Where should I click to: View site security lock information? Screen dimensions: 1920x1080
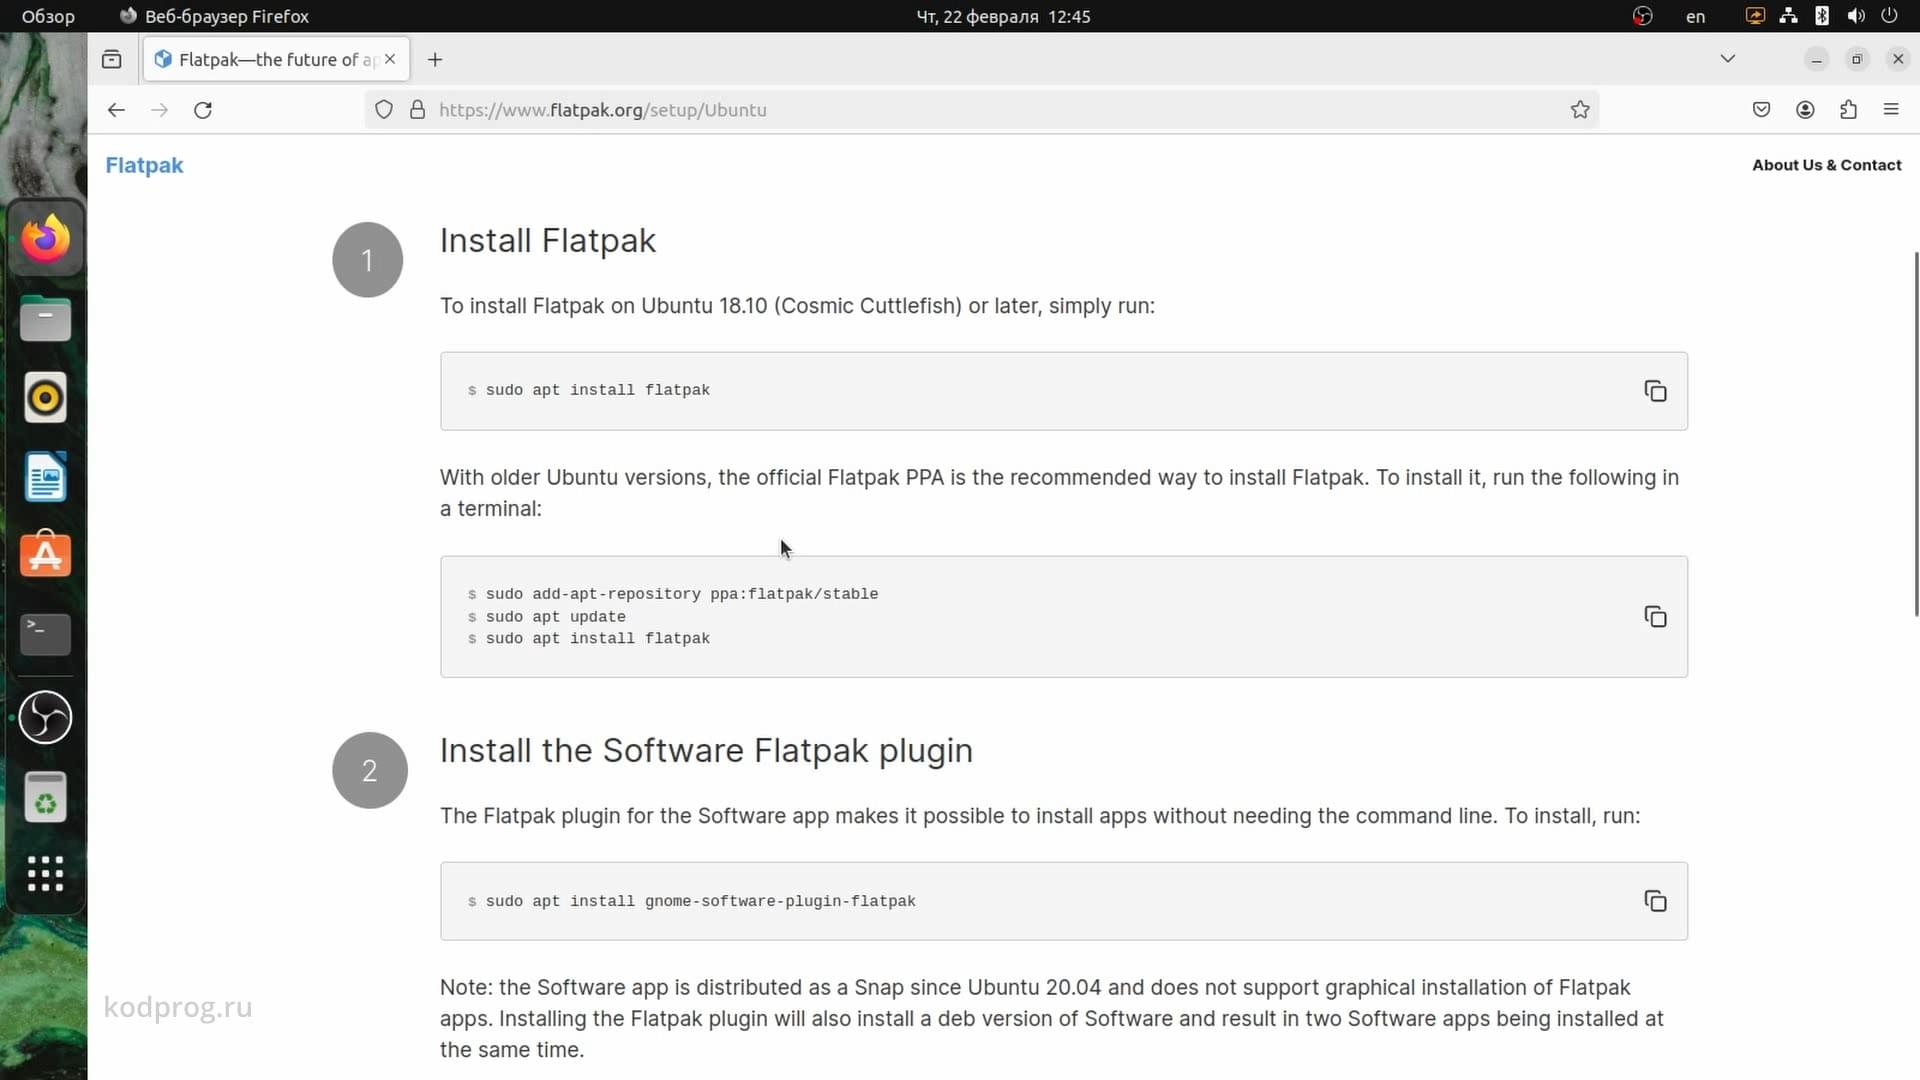point(418,110)
